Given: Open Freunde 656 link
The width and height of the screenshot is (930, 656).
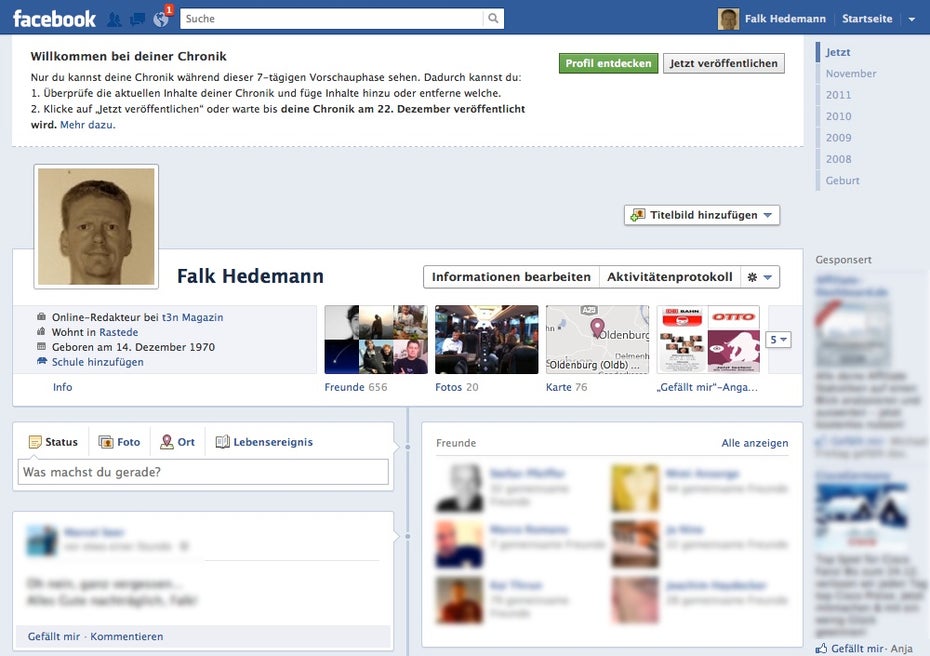Looking at the screenshot, I should [x=356, y=387].
